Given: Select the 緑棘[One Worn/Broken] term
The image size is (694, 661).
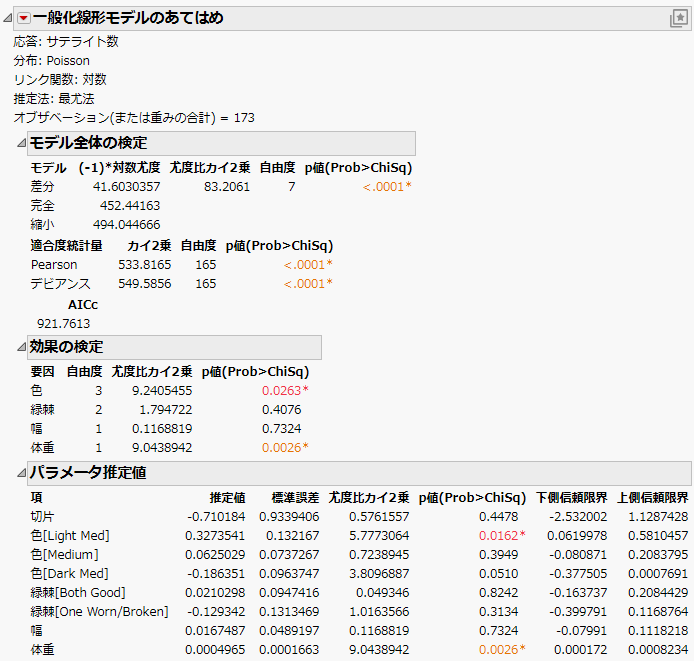Looking at the screenshot, I should (x=99, y=612).
